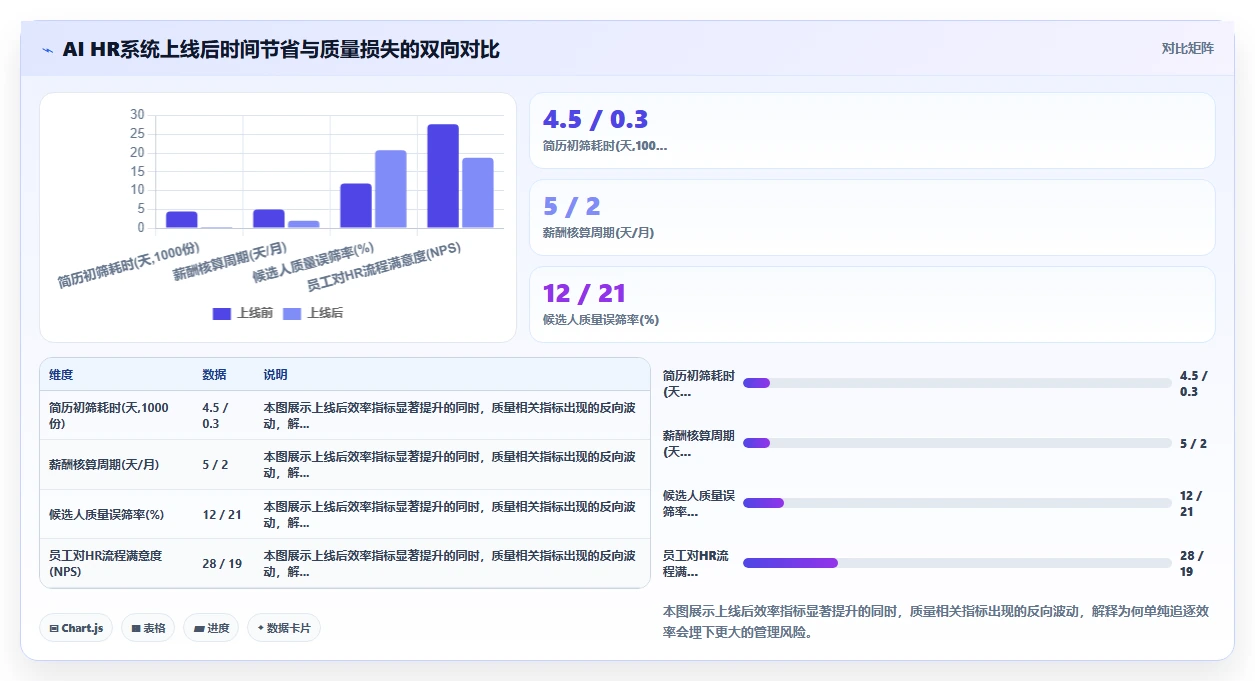Click the 薪酬核算周期 progress bar

957,443
